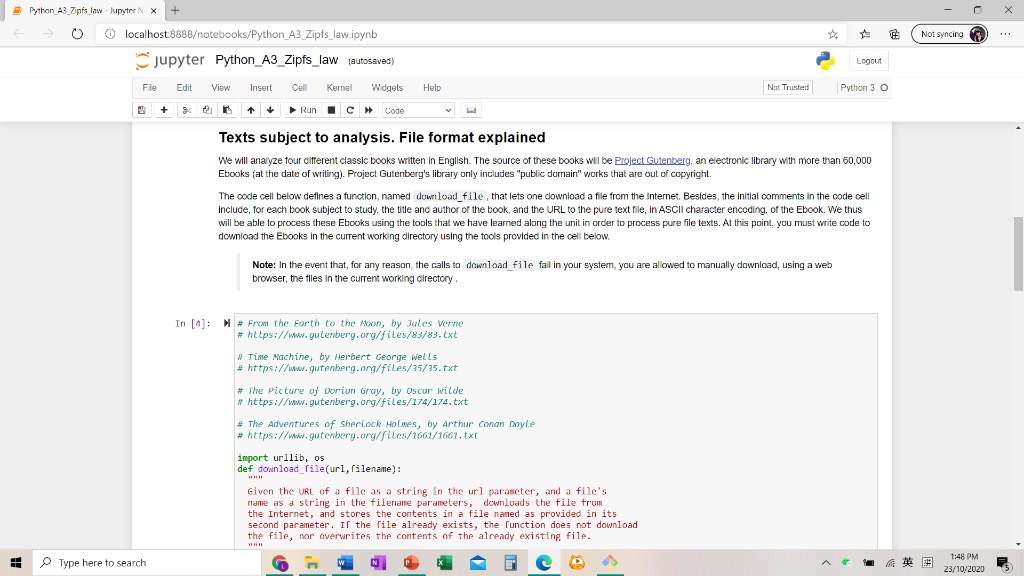Save the notebook checkpoint
This screenshot has height=576, width=1024.
coord(141,110)
